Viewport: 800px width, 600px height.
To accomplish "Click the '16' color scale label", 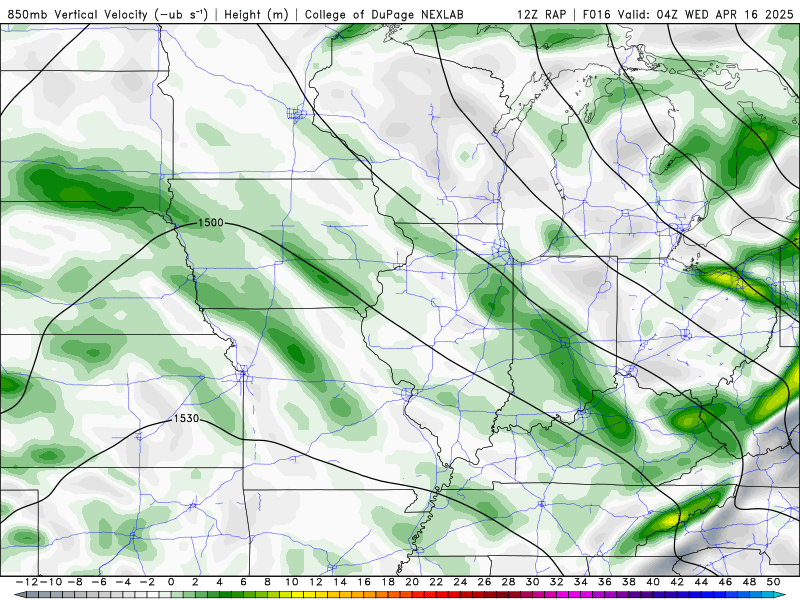I will [x=364, y=582].
